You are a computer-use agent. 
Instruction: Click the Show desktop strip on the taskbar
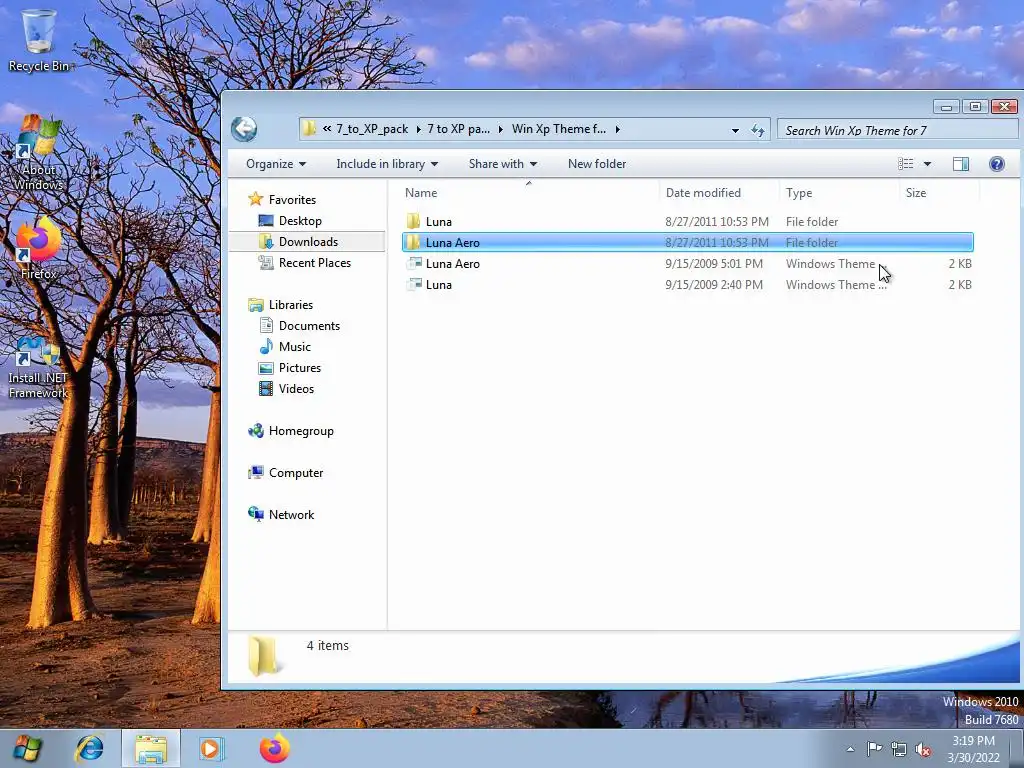point(1017,748)
